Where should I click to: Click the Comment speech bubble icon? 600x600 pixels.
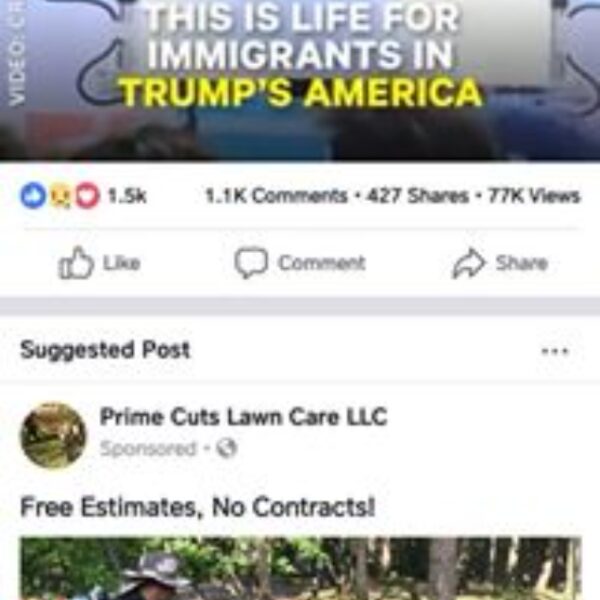click(x=251, y=263)
